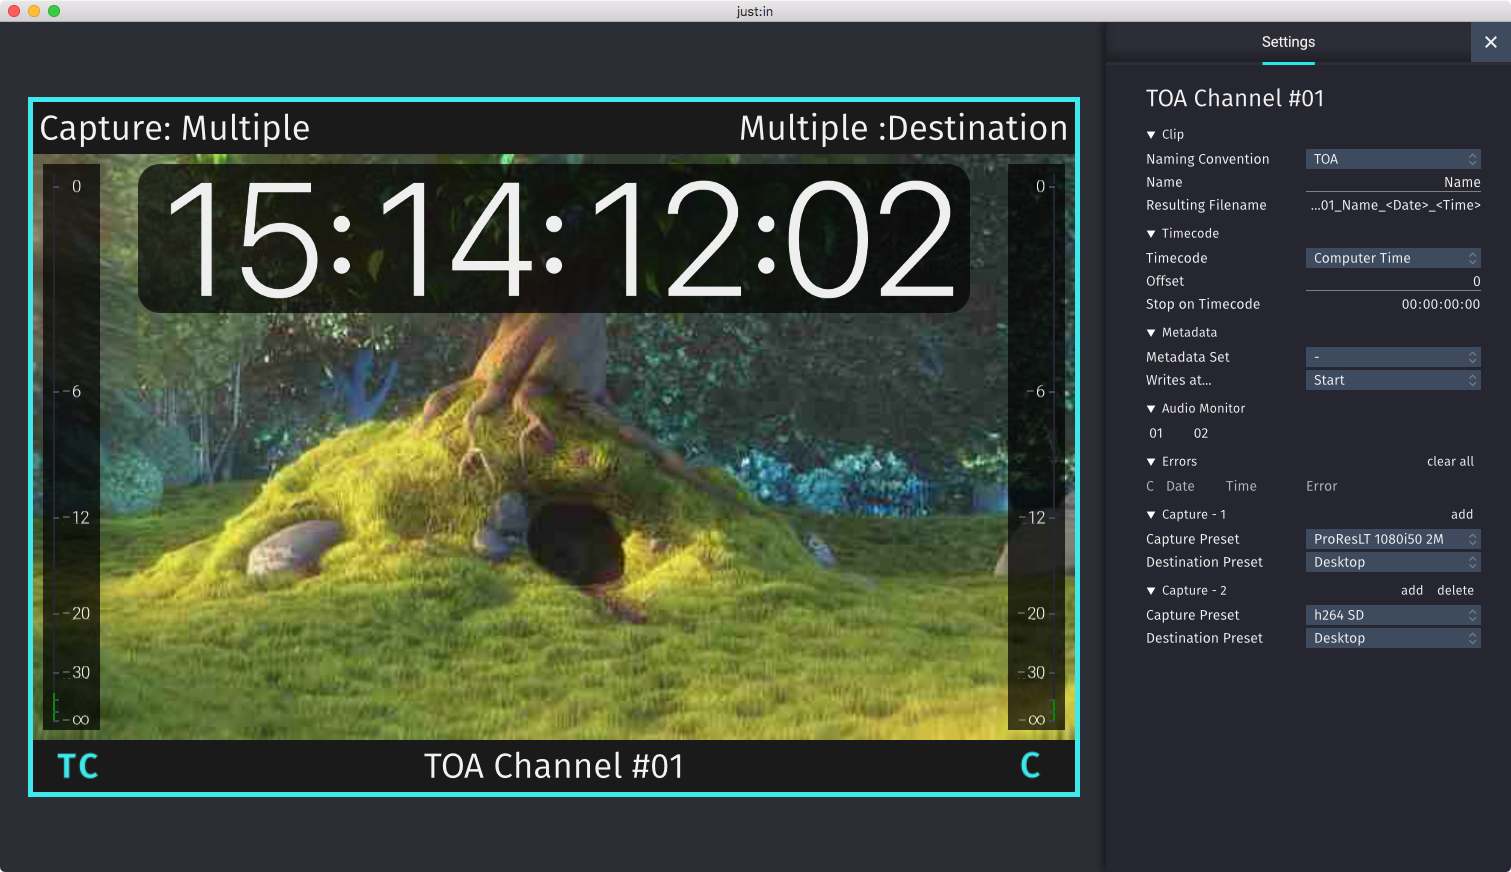Open the Naming Convention dropdown
Viewport: 1511px width, 872px height.
point(1393,159)
